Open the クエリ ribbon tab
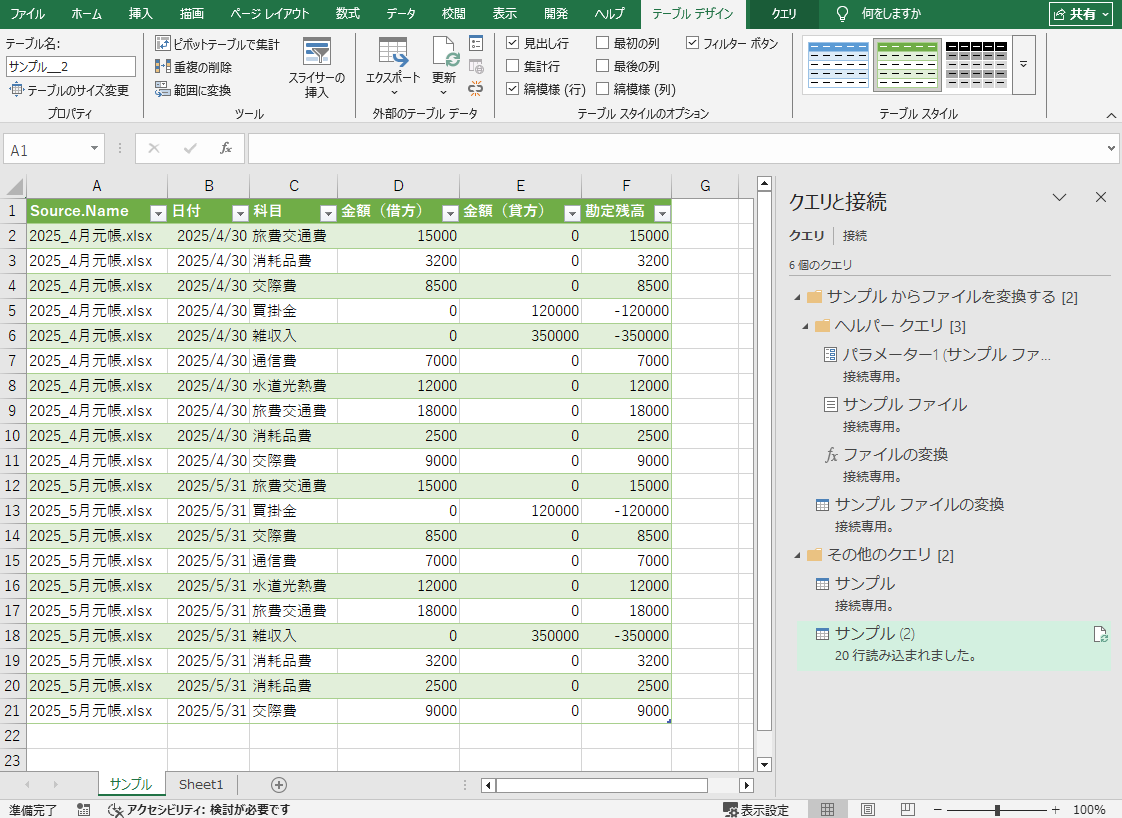Viewport: 1122px width, 818px height. click(784, 14)
